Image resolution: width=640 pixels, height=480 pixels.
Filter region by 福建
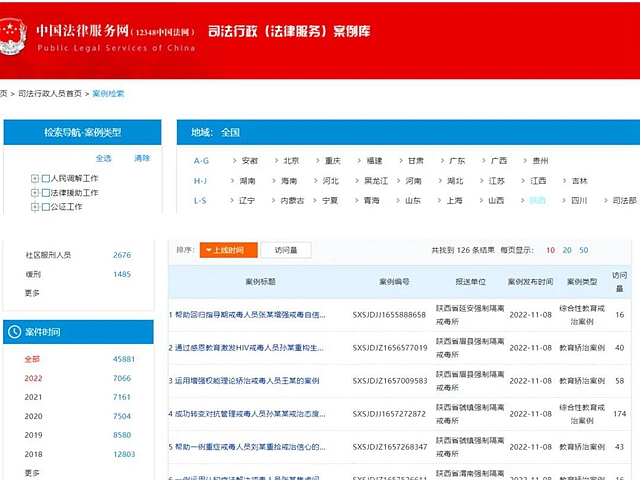pos(374,161)
